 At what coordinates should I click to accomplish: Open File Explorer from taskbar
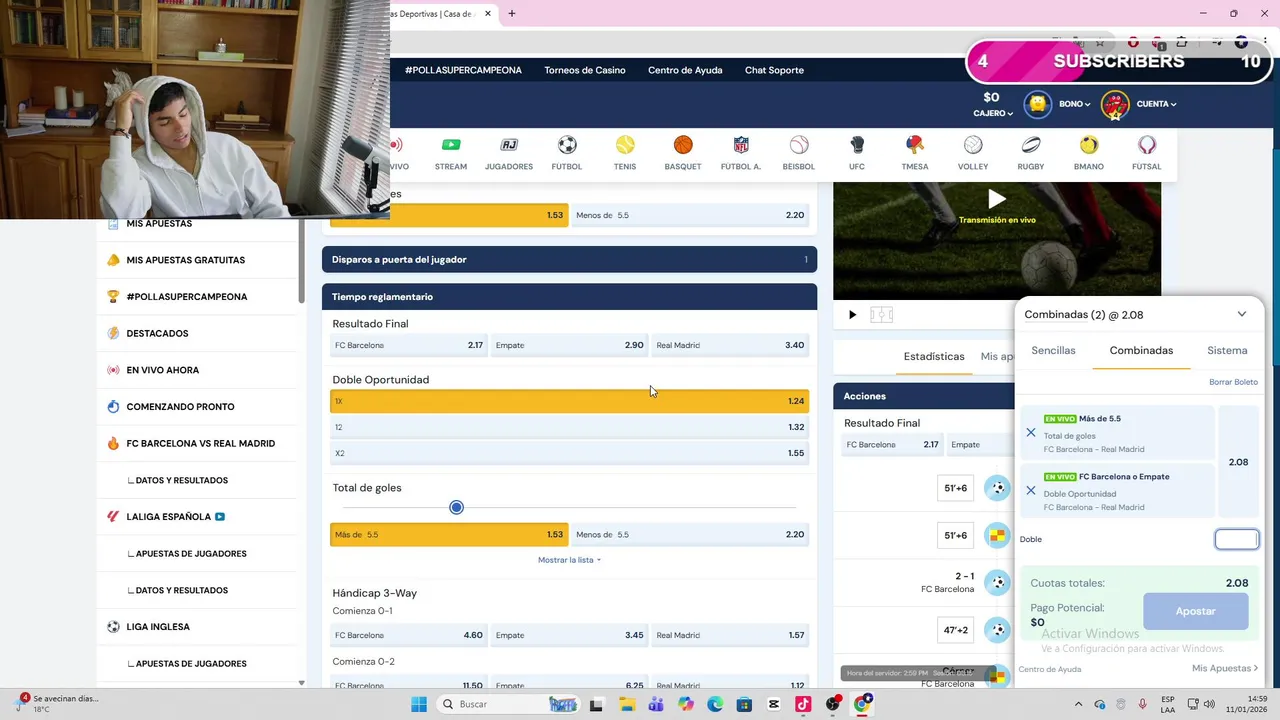pyautogui.click(x=627, y=704)
